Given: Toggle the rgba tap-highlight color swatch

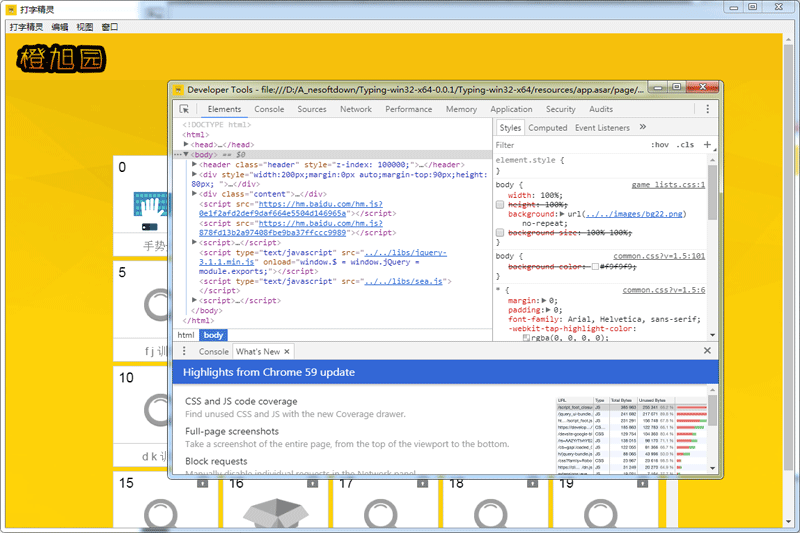Looking at the screenshot, I should coord(527,338).
